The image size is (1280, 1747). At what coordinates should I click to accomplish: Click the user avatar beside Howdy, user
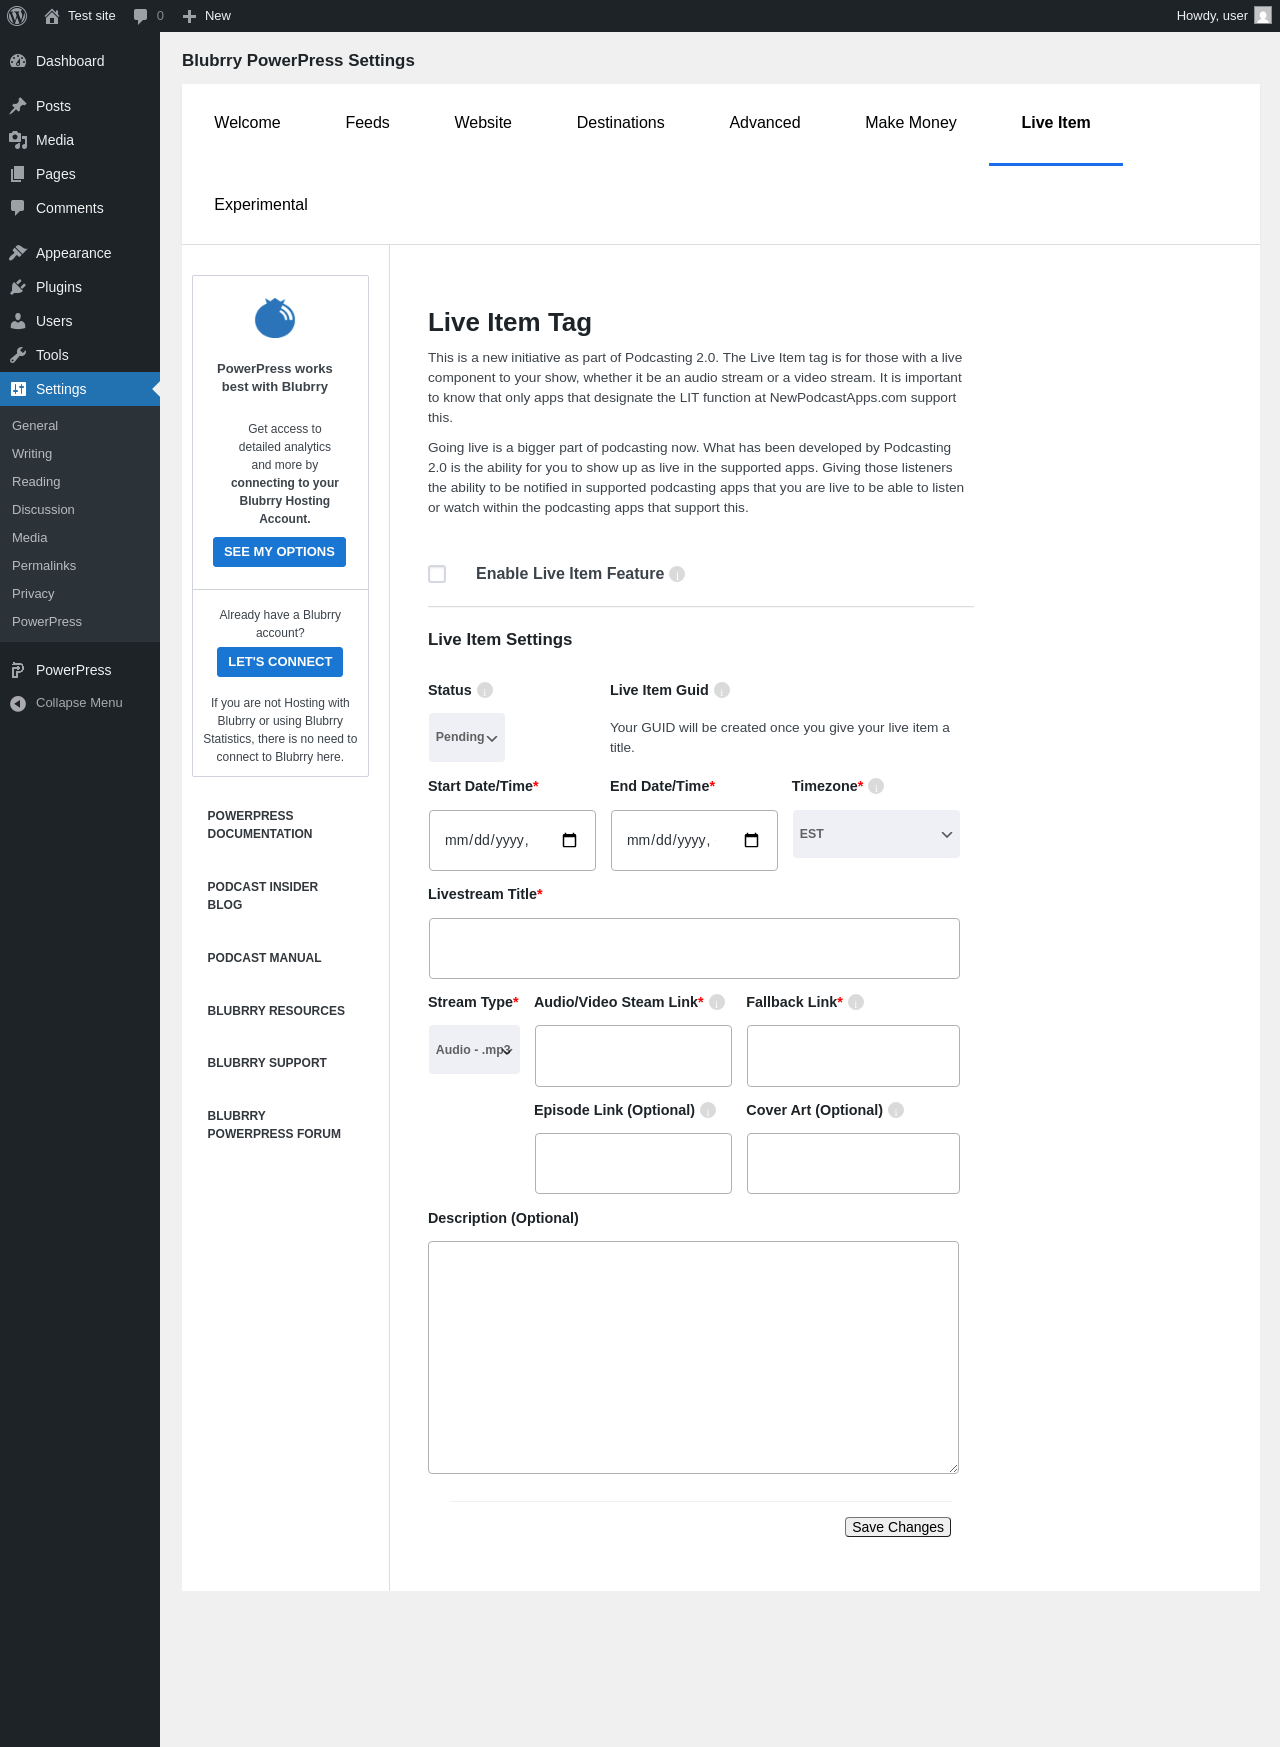[1263, 16]
